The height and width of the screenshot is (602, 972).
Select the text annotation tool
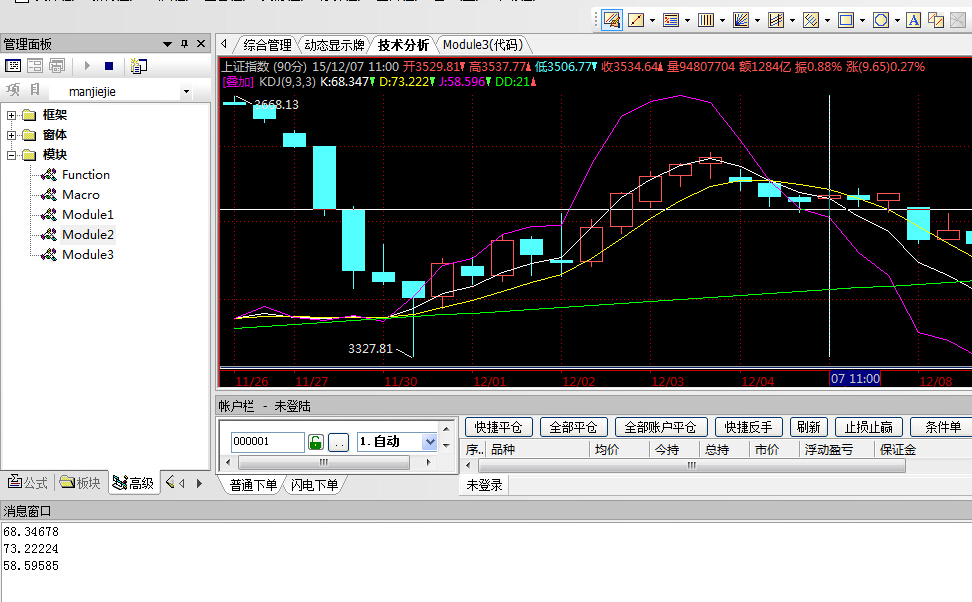(x=913, y=20)
